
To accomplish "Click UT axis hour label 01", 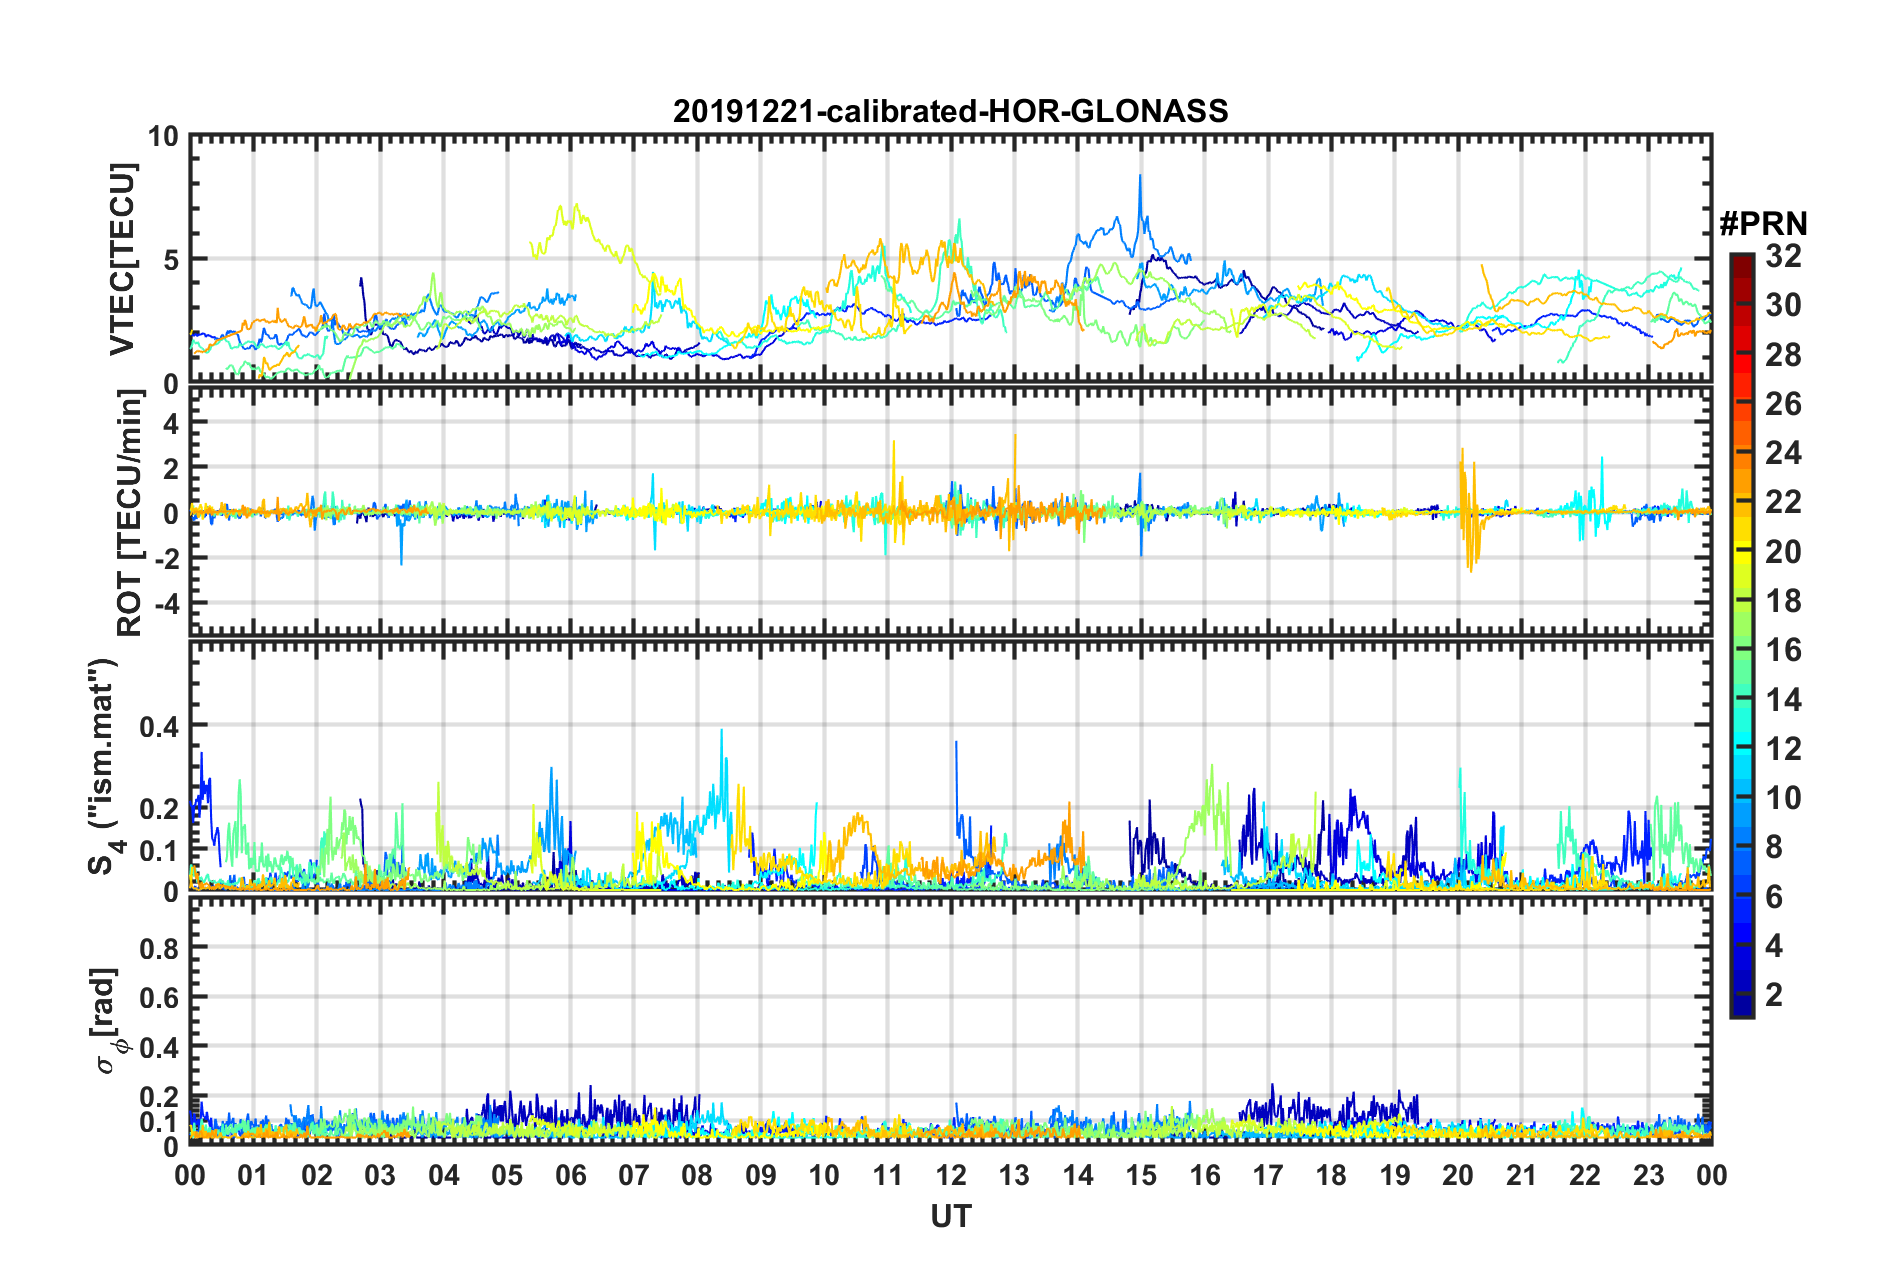I will tap(253, 1175).
